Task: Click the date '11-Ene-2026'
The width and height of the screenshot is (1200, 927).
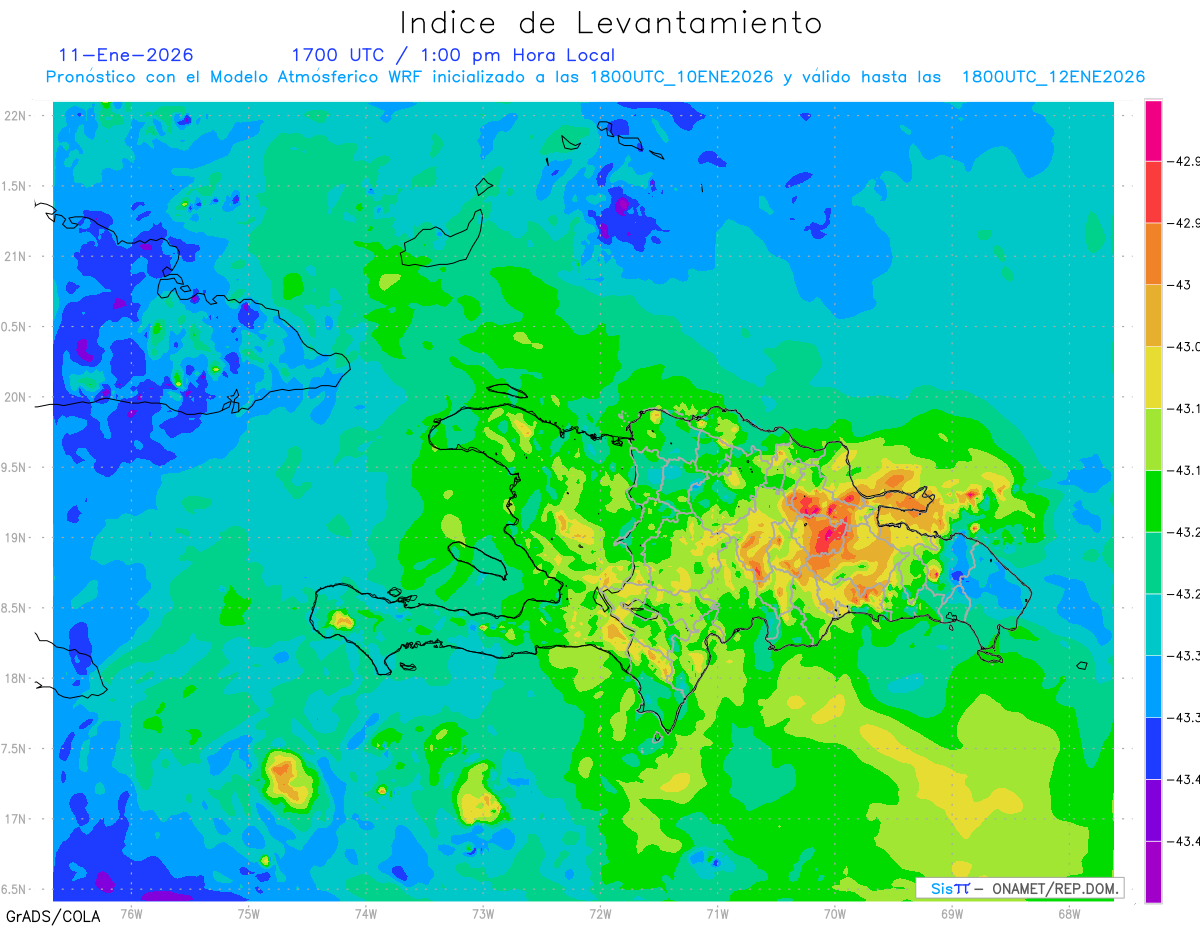Action: point(126,55)
